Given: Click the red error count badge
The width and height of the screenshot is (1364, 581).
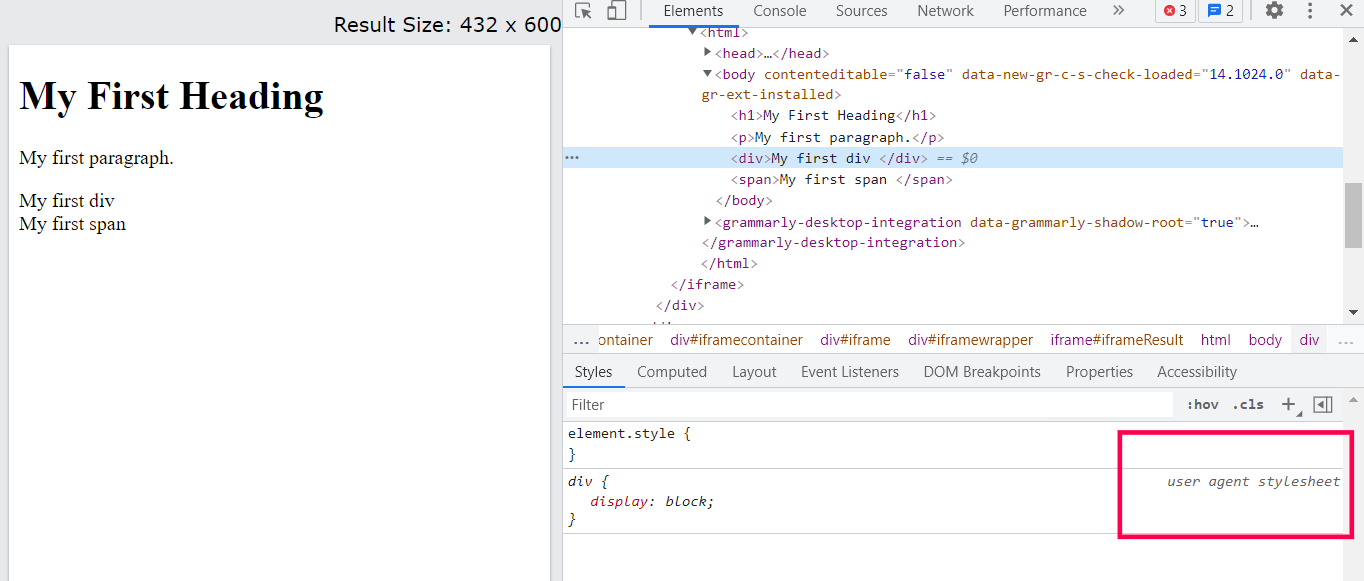Looking at the screenshot, I should [1175, 11].
